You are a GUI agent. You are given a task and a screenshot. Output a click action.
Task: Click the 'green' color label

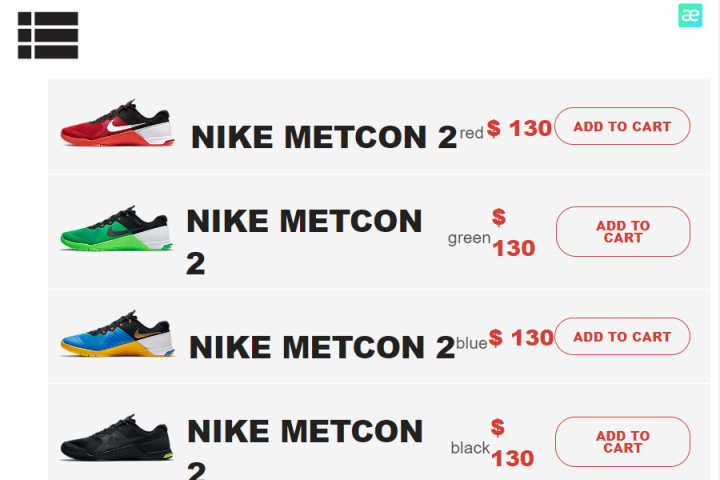click(469, 238)
